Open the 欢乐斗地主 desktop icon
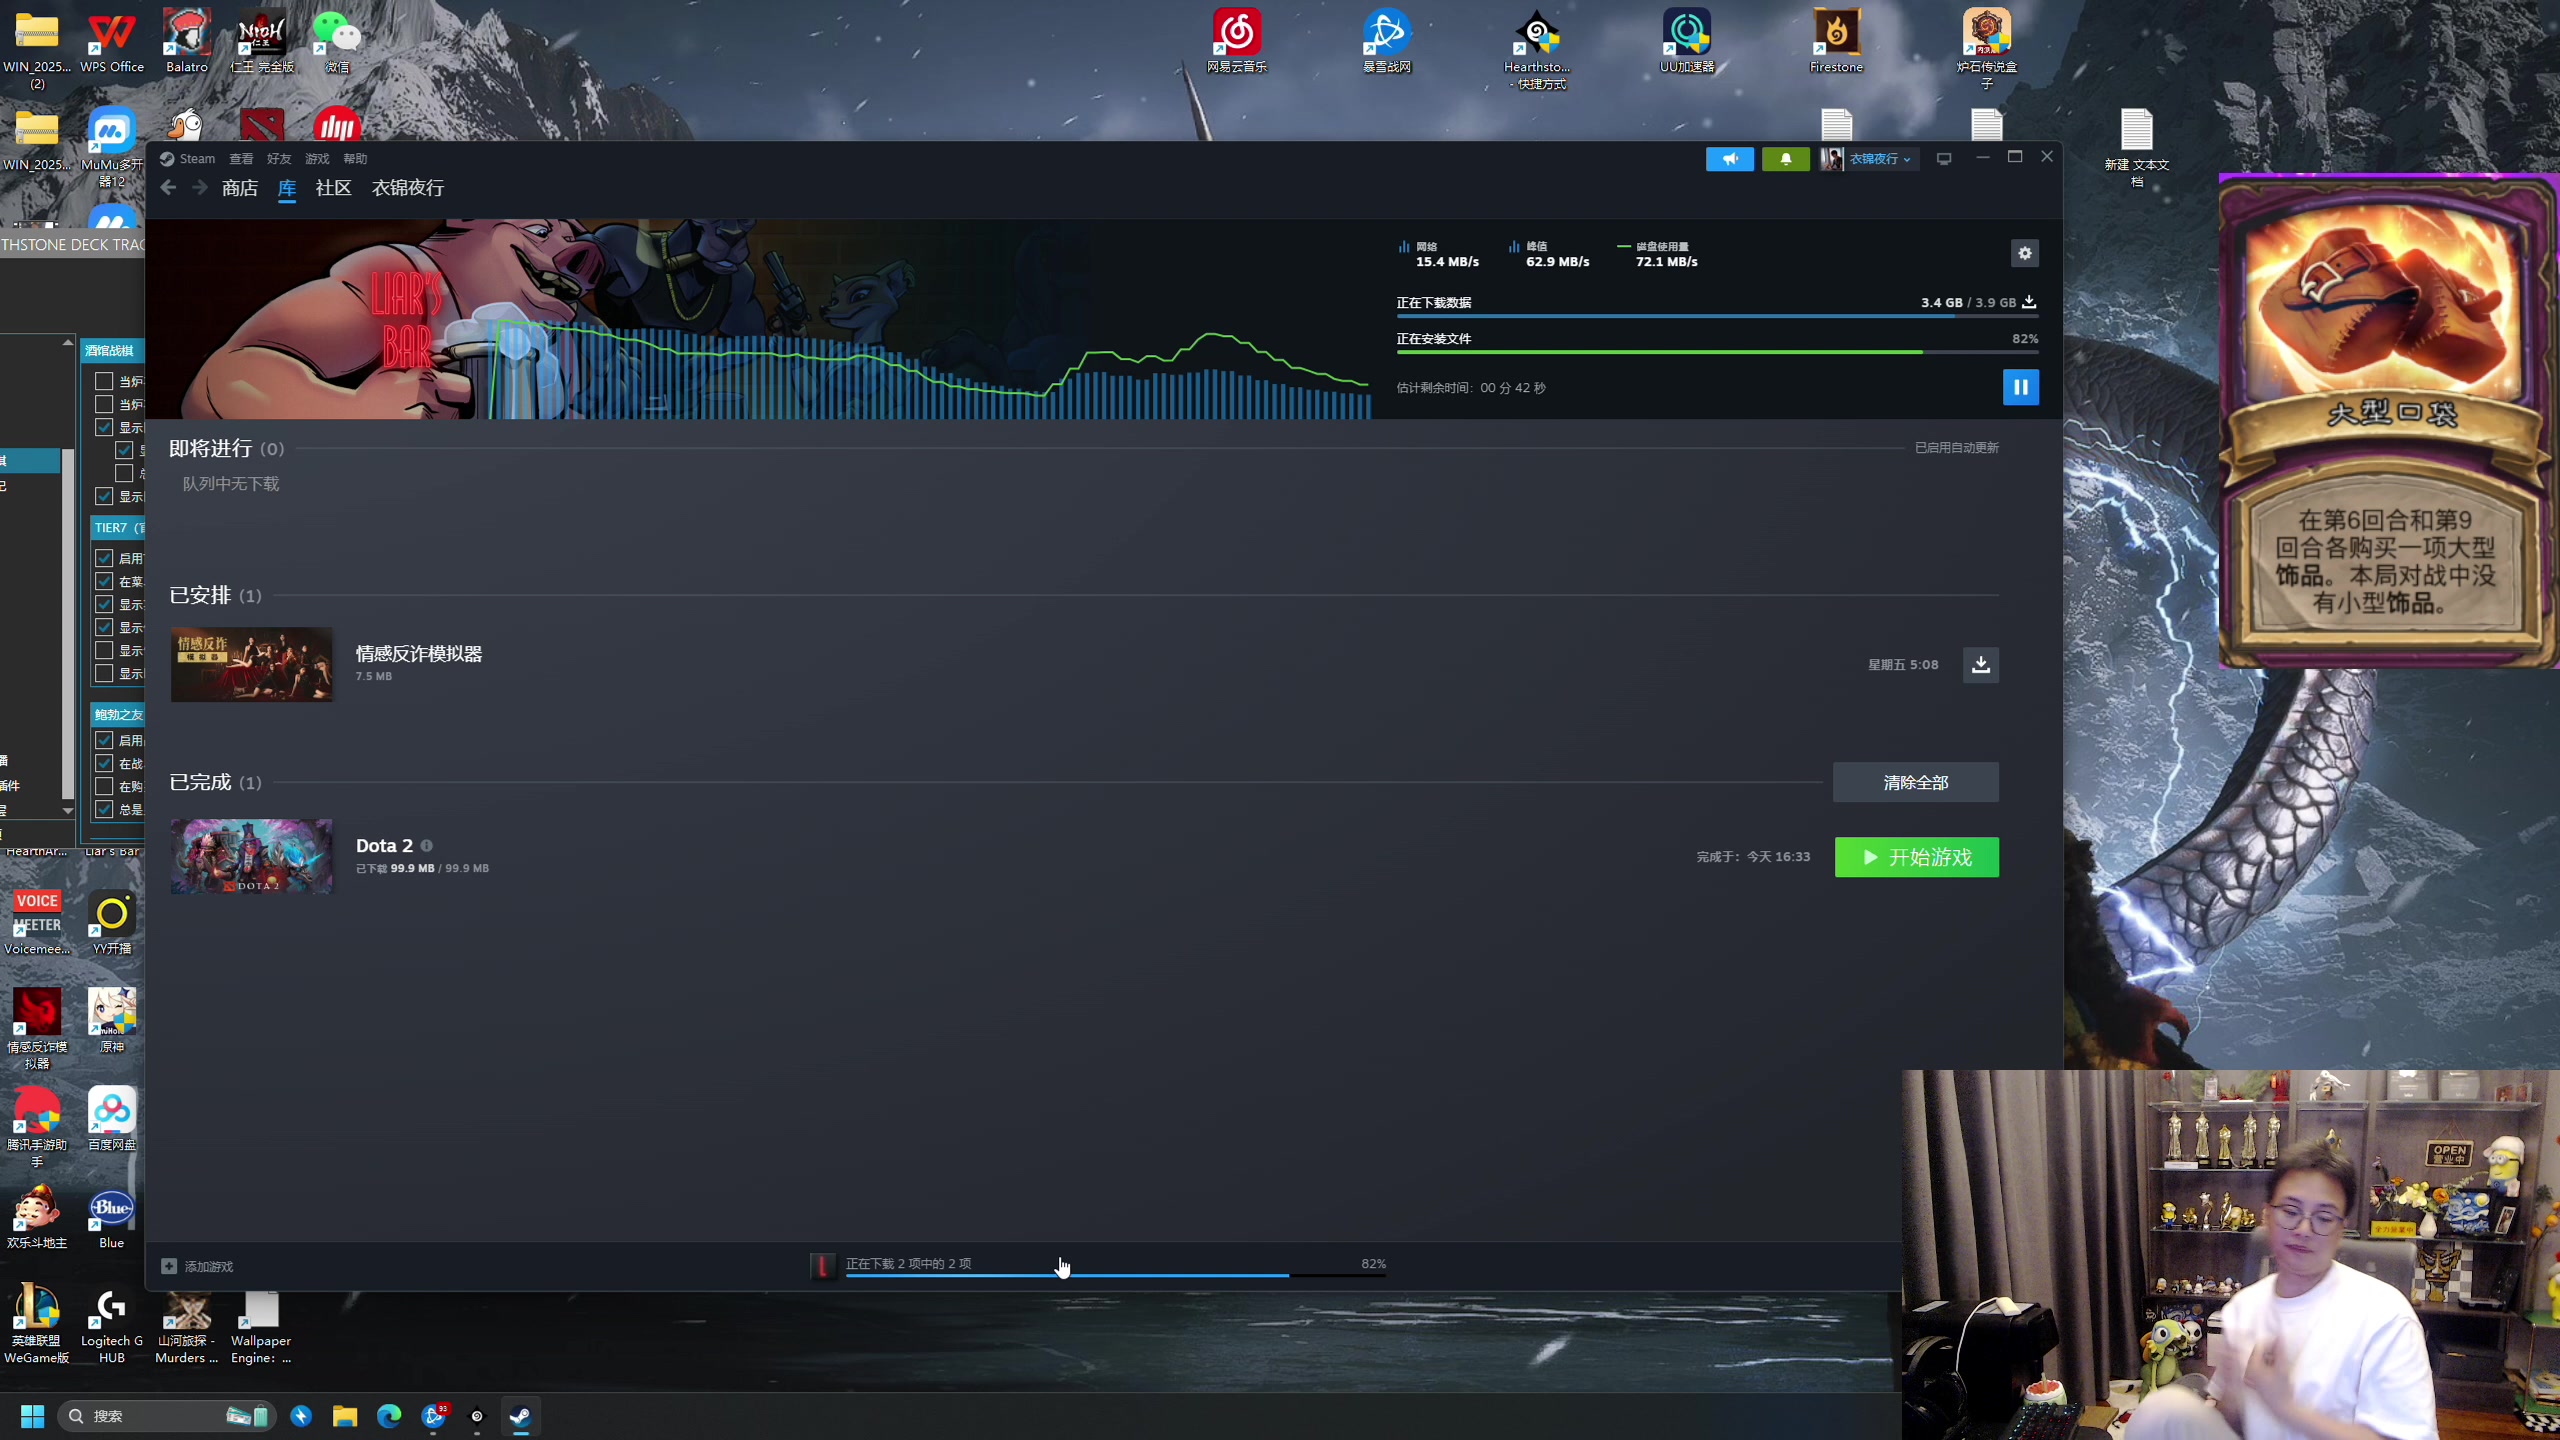 [37, 1216]
